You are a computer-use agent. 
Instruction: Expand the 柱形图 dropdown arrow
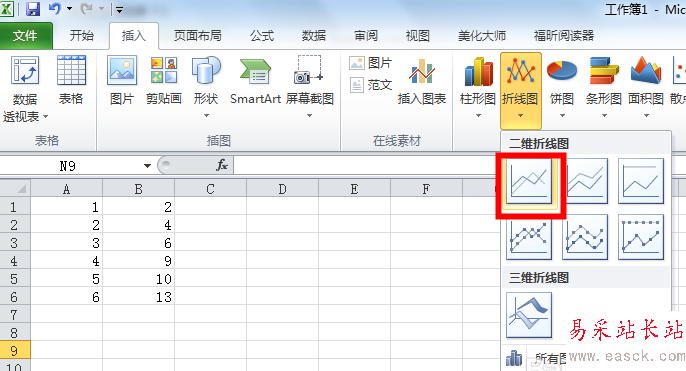(478, 116)
